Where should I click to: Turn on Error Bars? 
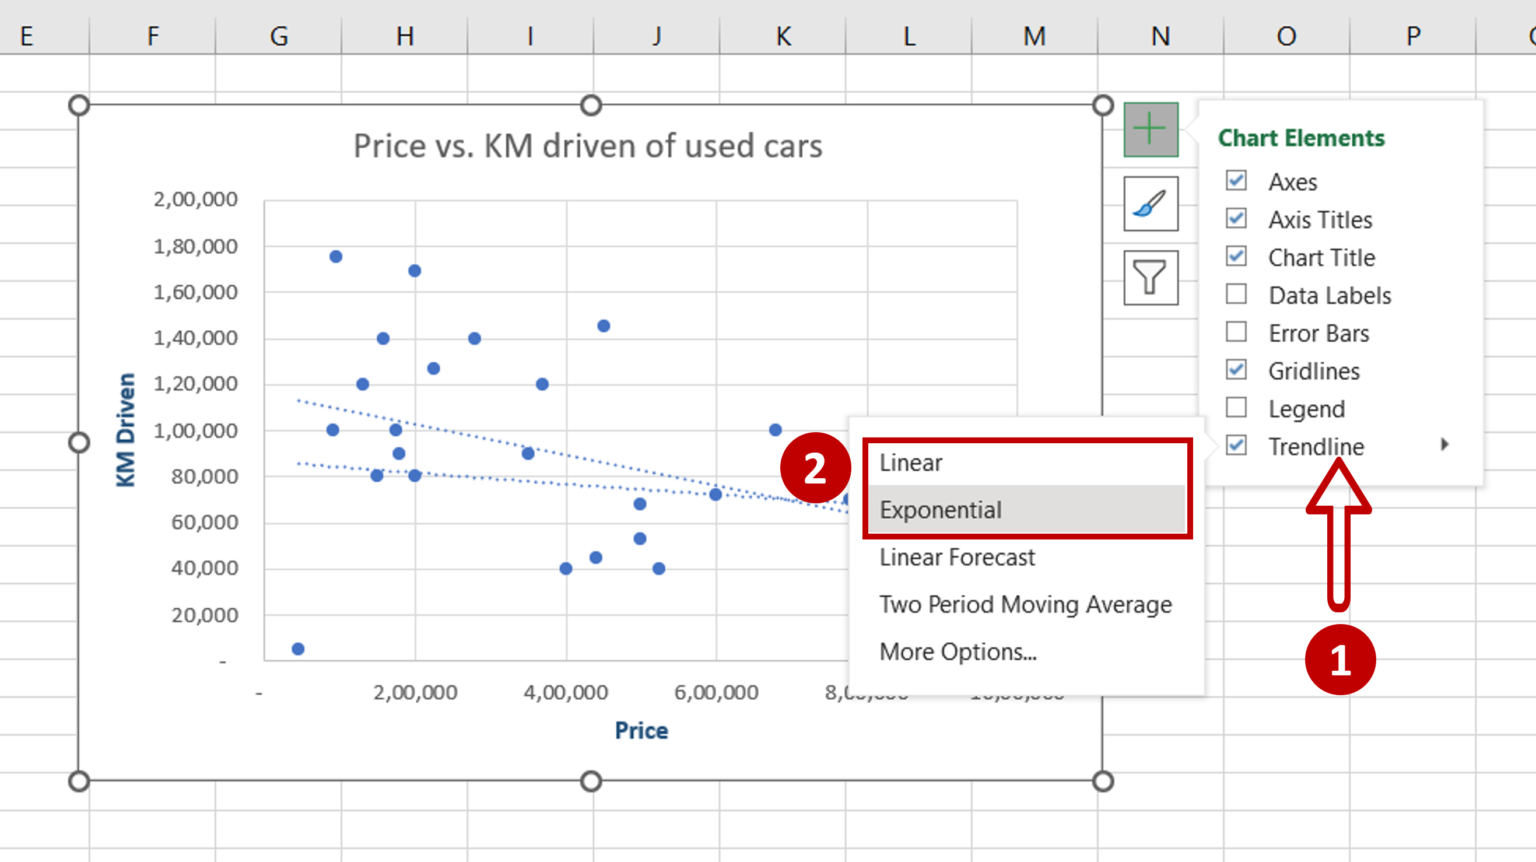(1236, 332)
